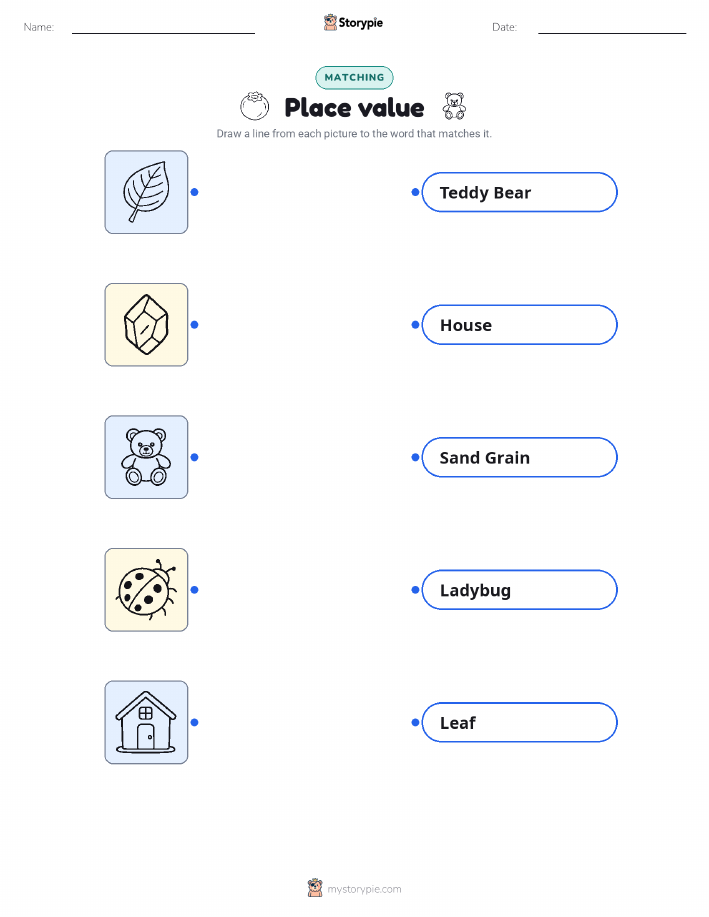Click the house picture tile
Image resolution: width=709 pixels, height=917 pixels.
point(146,722)
